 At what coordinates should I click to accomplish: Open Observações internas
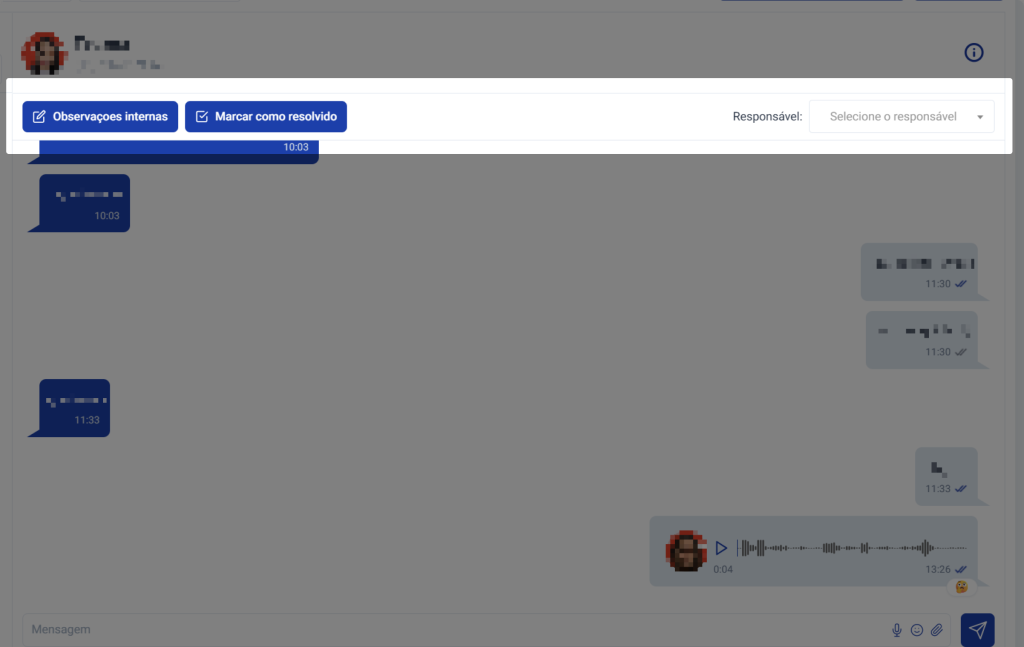tap(100, 117)
